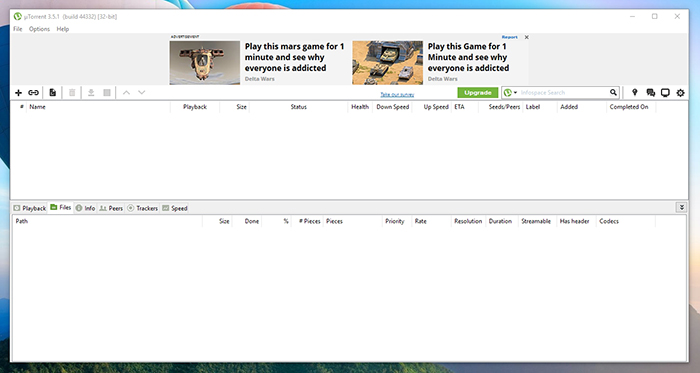The image size is (700, 373).
Task: Switch to the Trackers tab
Action: pos(143,208)
